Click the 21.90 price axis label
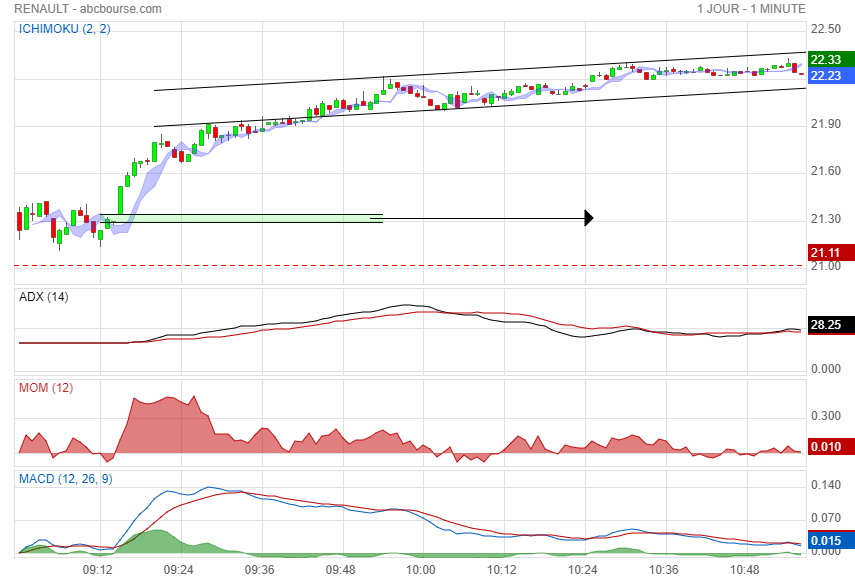 click(x=826, y=124)
